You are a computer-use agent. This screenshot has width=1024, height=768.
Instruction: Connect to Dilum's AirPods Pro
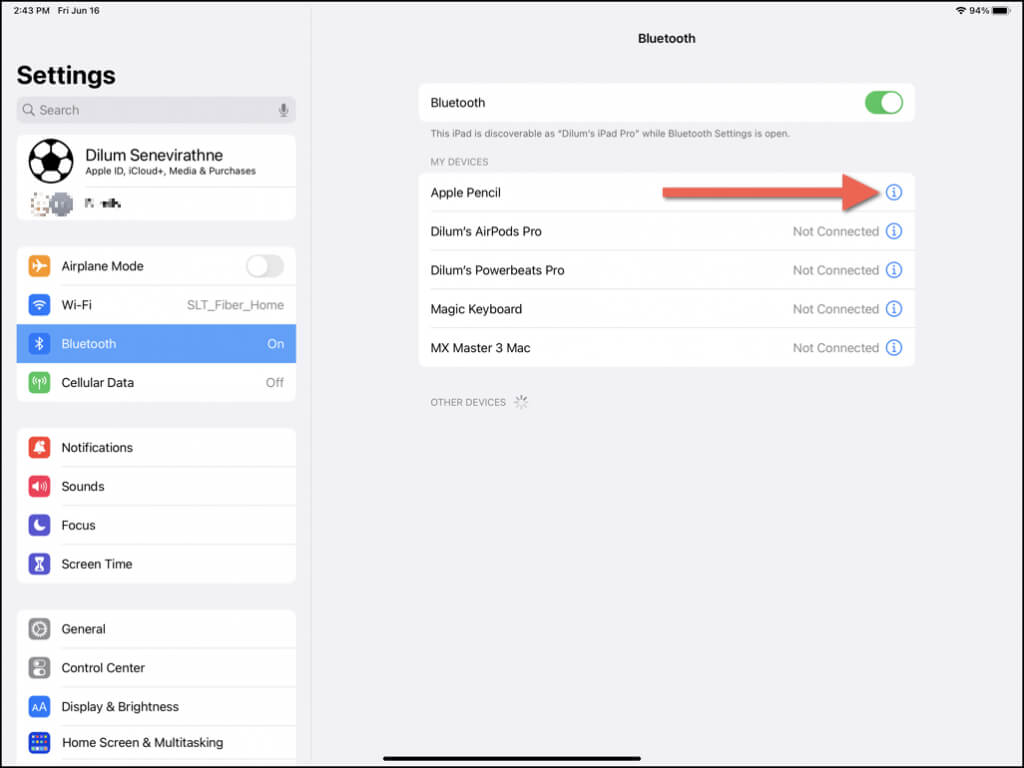point(666,231)
